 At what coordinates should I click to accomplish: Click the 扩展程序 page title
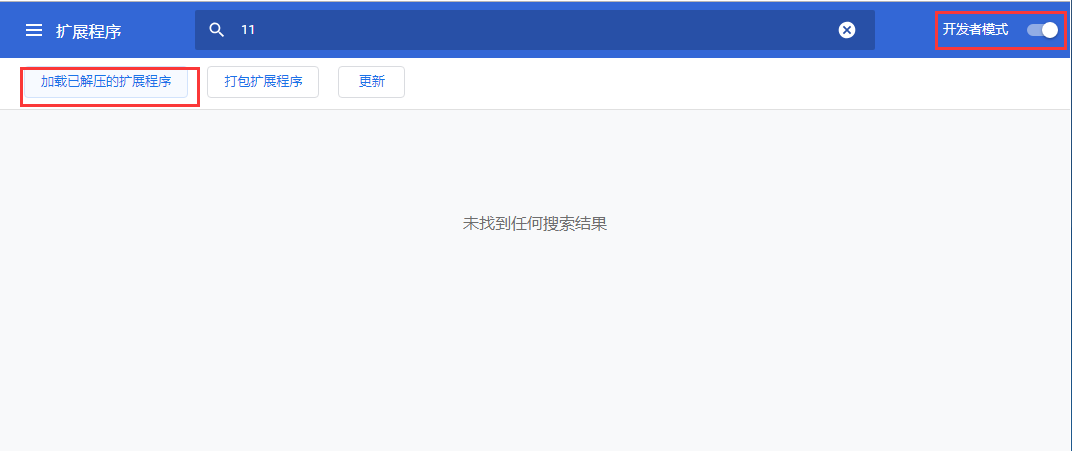(x=89, y=31)
